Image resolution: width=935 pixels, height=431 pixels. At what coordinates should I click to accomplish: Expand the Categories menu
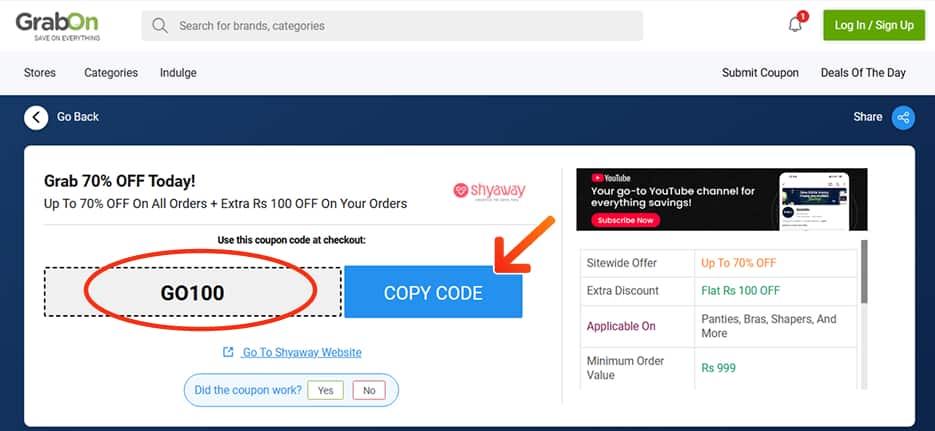click(x=111, y=73)
